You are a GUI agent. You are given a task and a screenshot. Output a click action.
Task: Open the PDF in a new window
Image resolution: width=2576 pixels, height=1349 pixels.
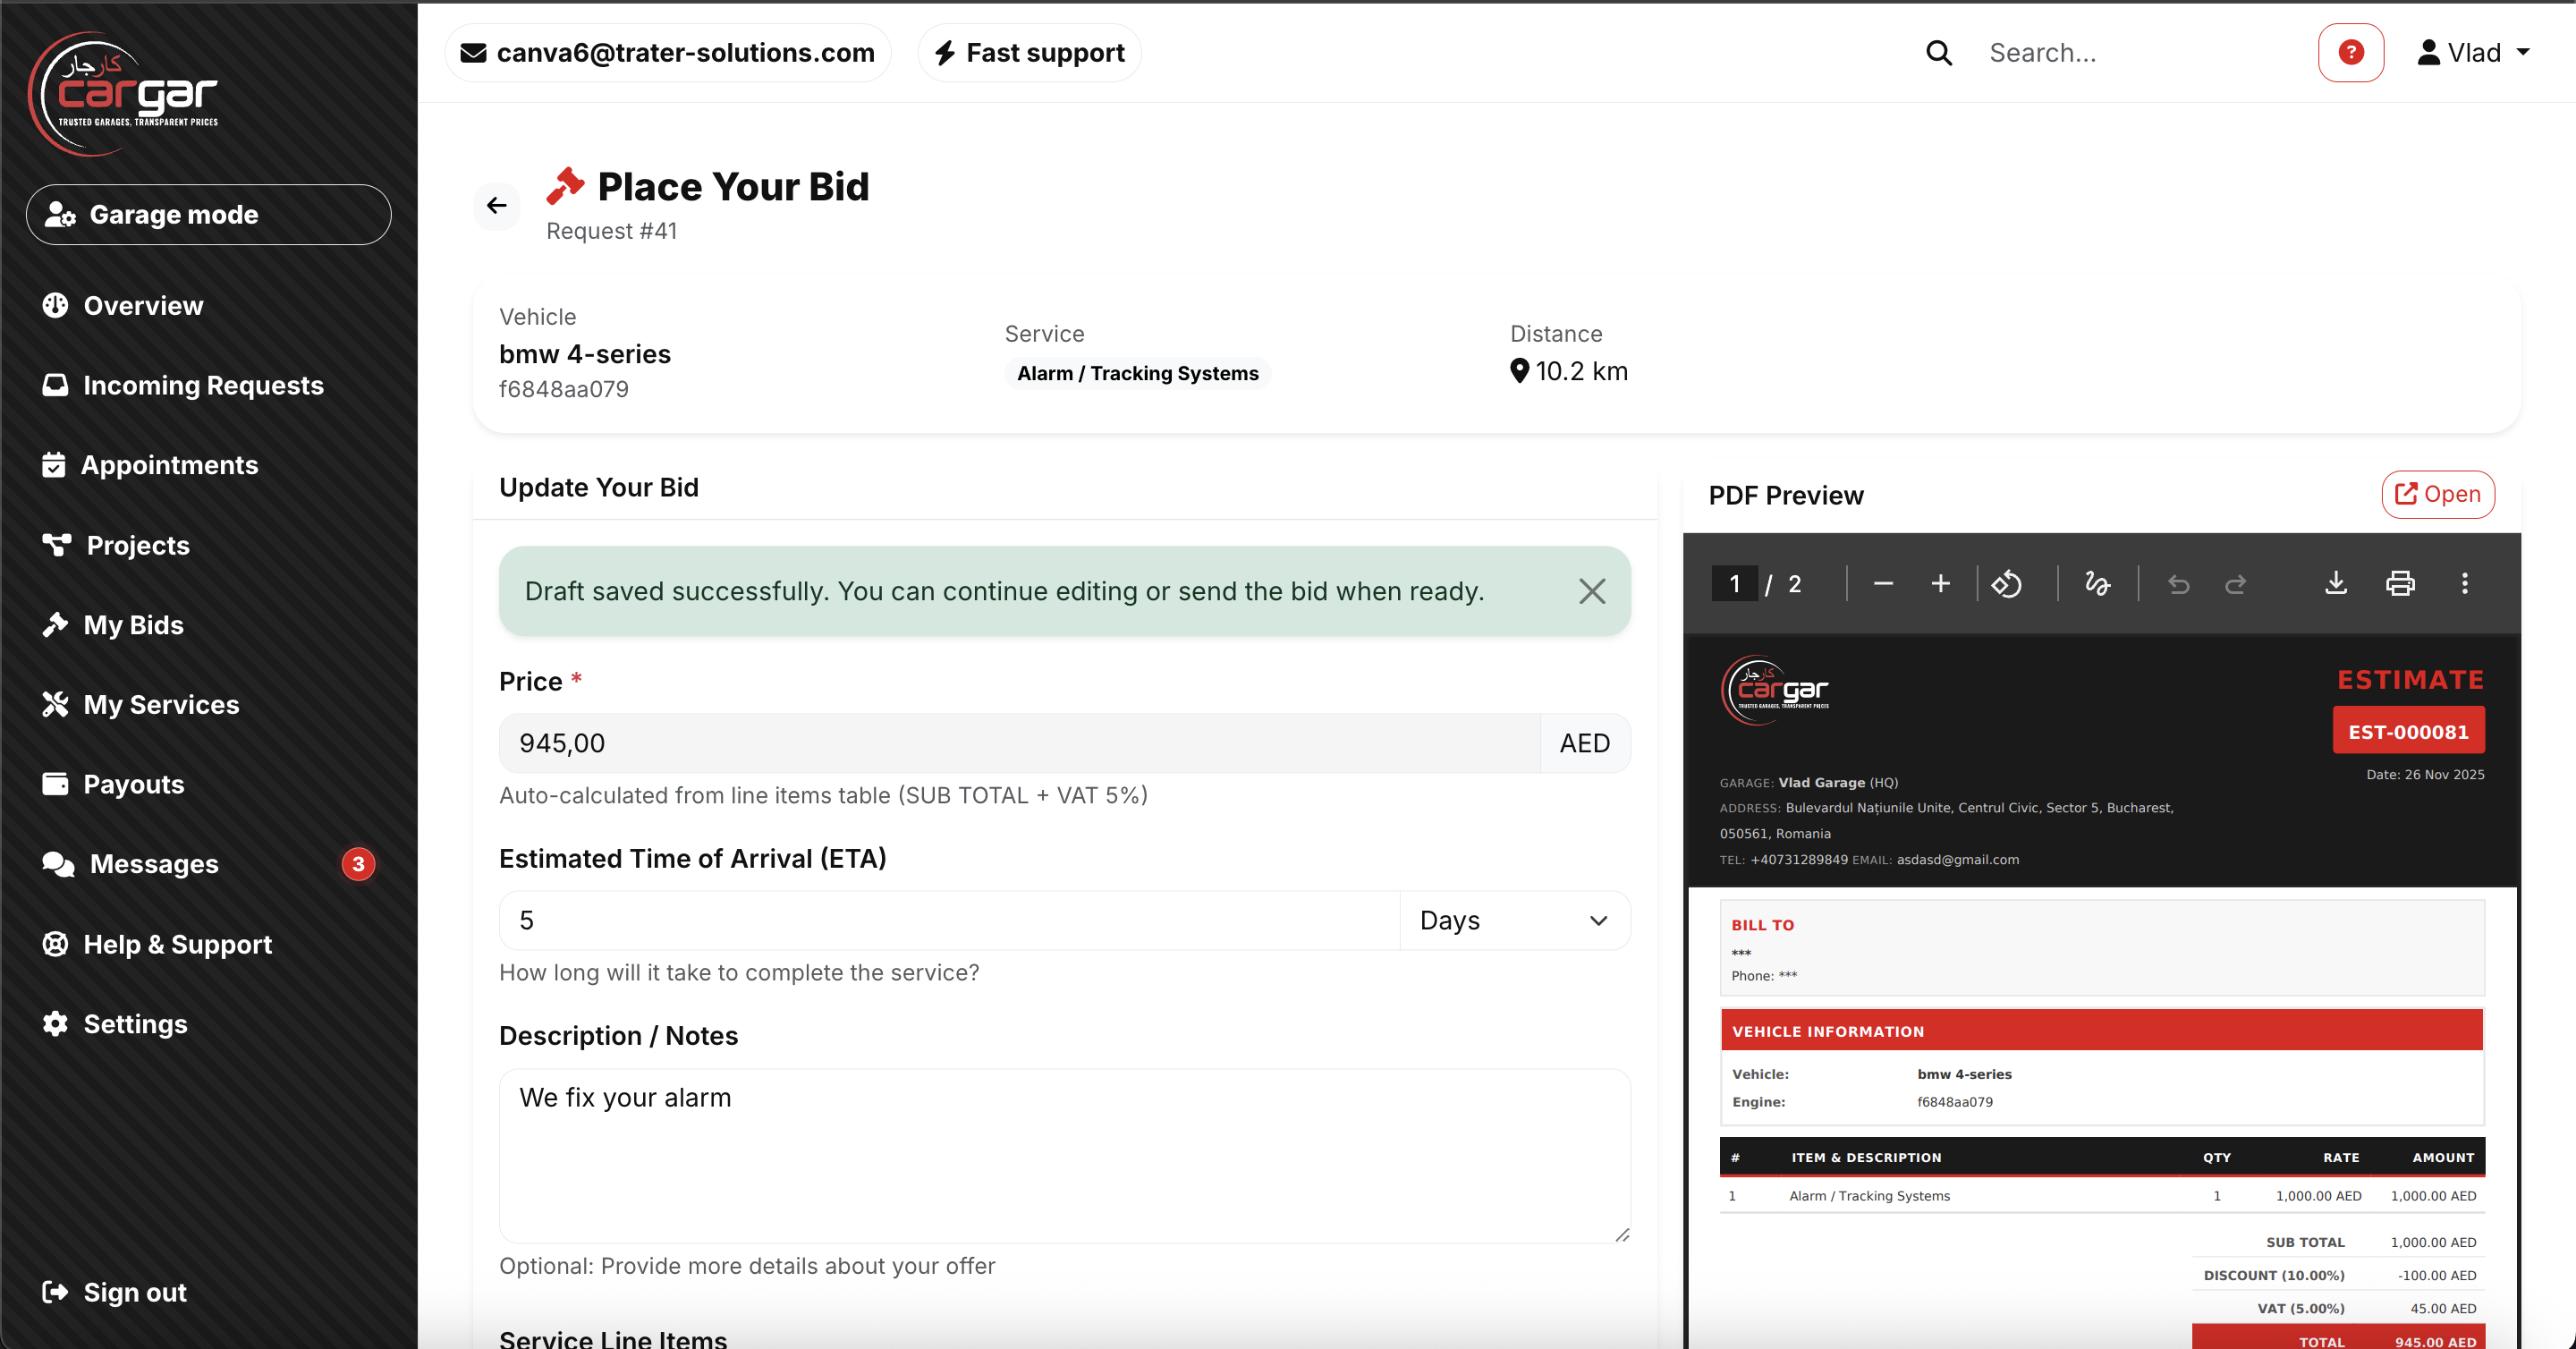[x=2437, y=494]
